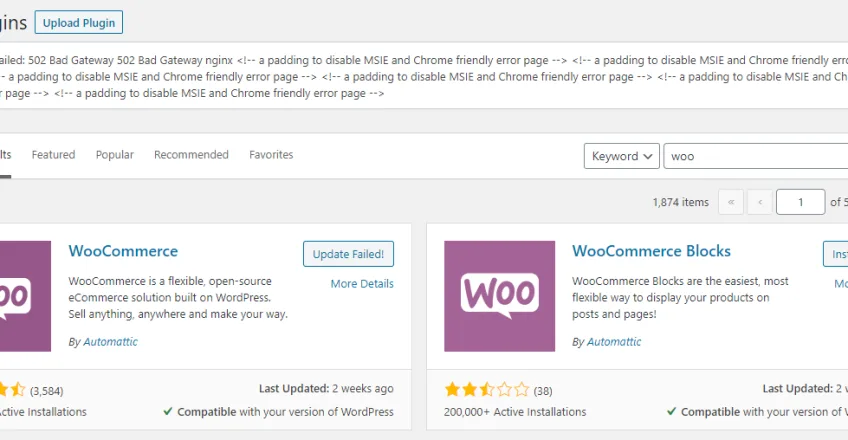Image resolution: width=848 pixels, height=440 pixels.
Task: Click the WooCommerce Blocks plugin logo
Action: point(499,296)
